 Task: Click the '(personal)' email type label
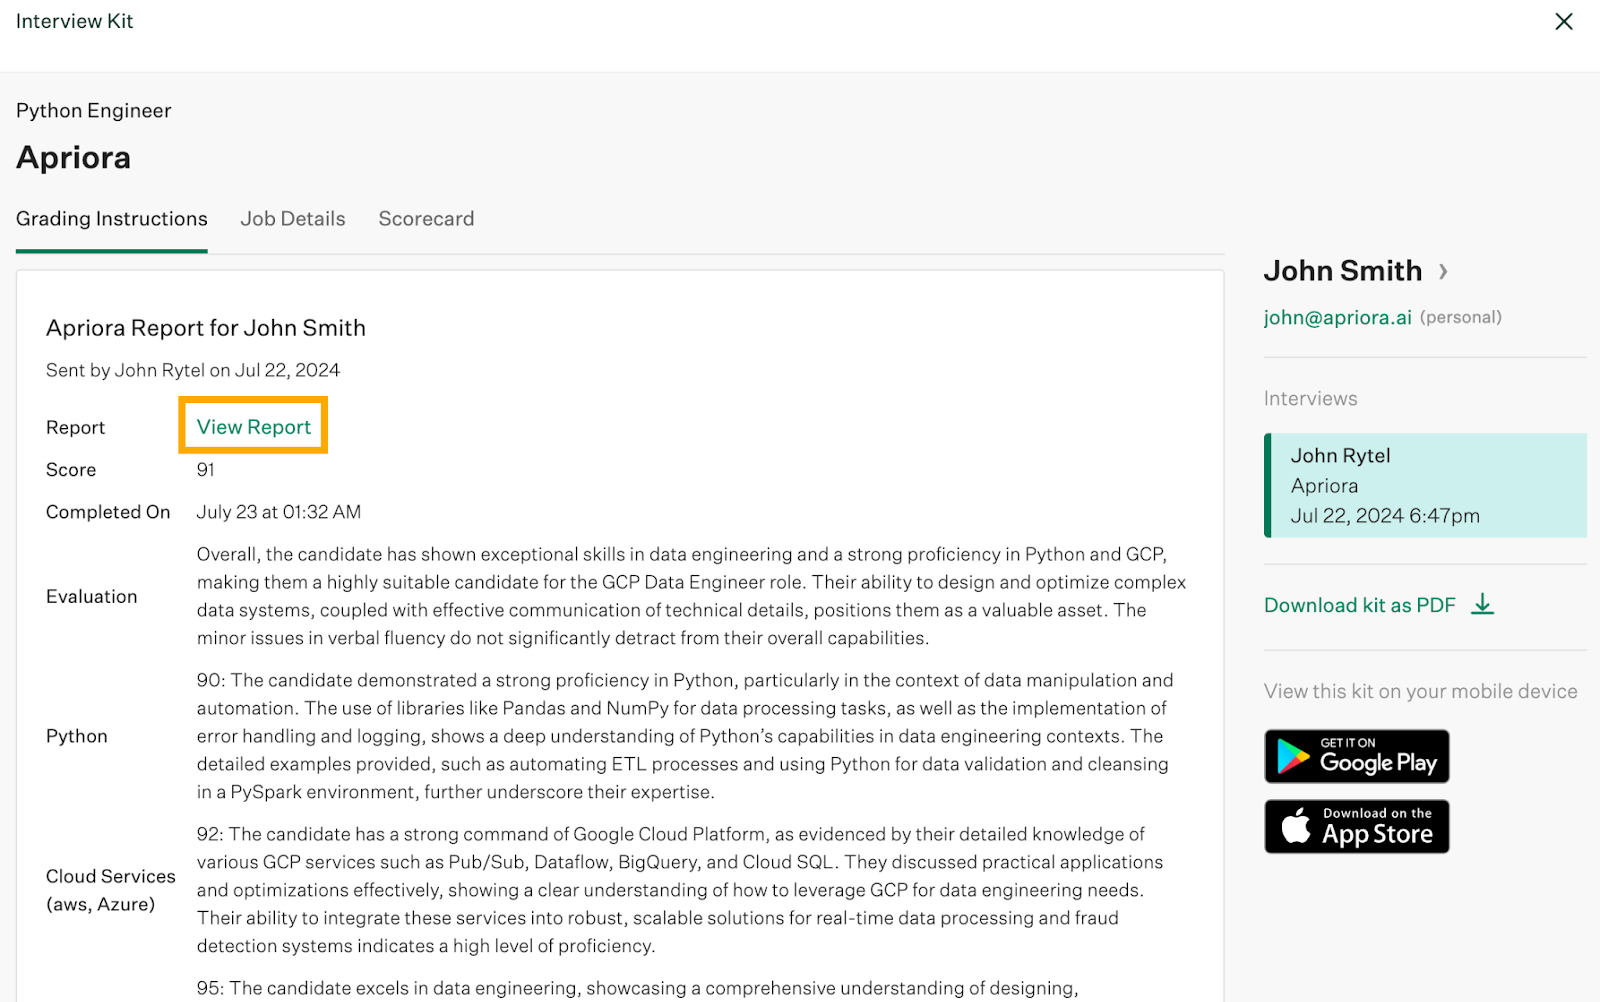tap(1460, 318)
